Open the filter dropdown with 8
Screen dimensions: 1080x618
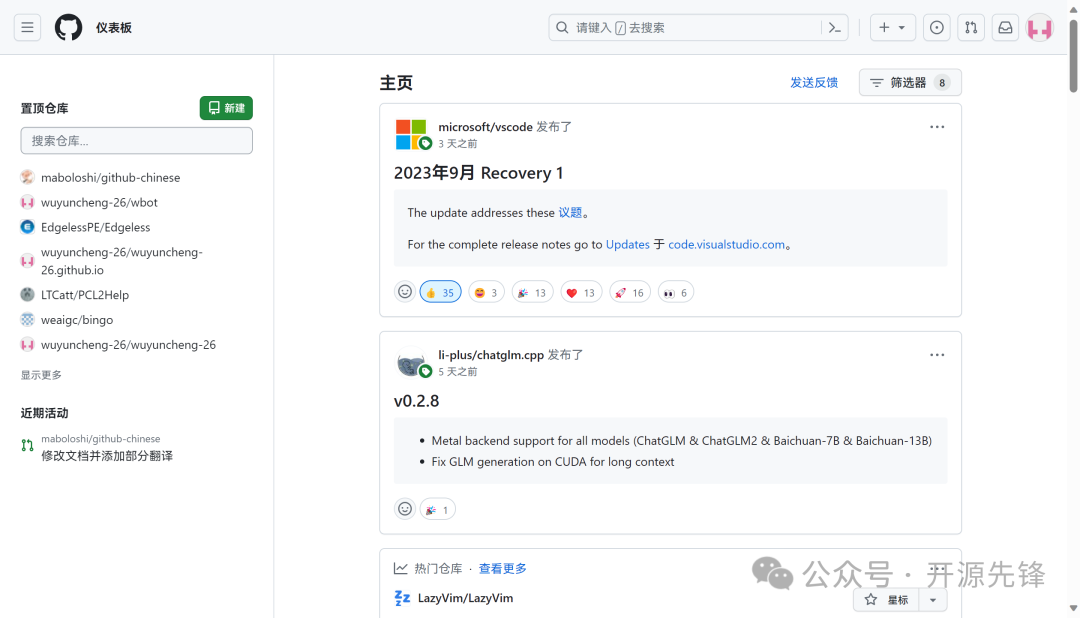[x=910, y=83]
